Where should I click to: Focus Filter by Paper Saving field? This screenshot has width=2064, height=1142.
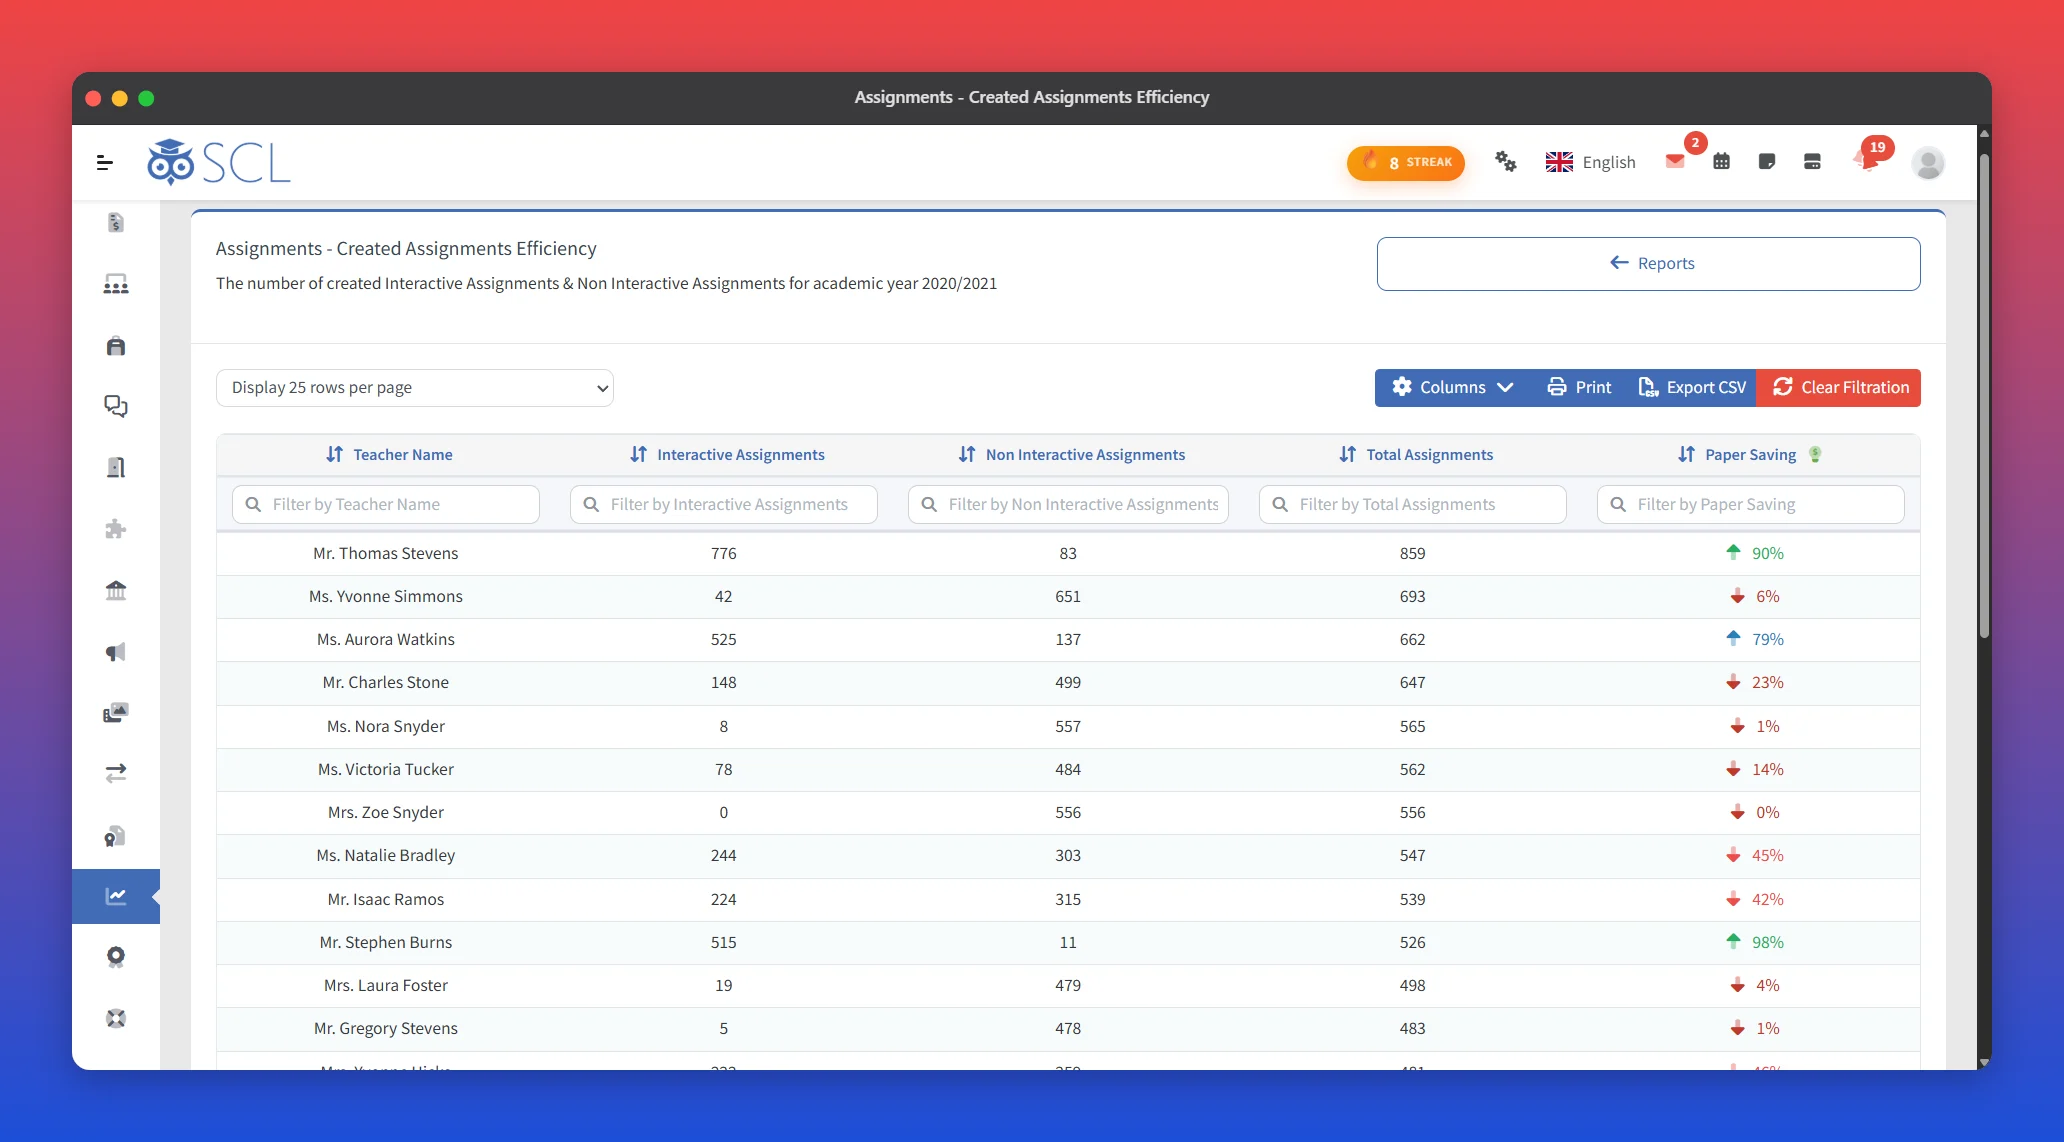coord(1751,505)
